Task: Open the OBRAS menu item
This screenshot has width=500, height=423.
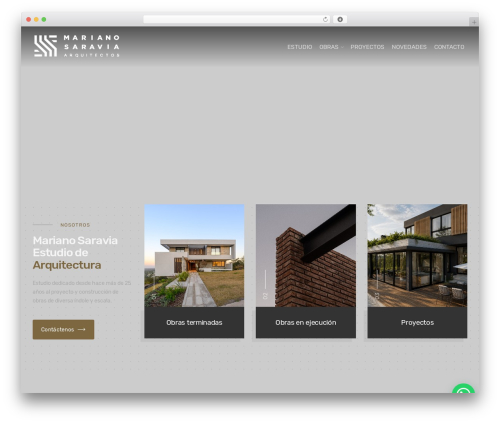Action: click(329, 47)
